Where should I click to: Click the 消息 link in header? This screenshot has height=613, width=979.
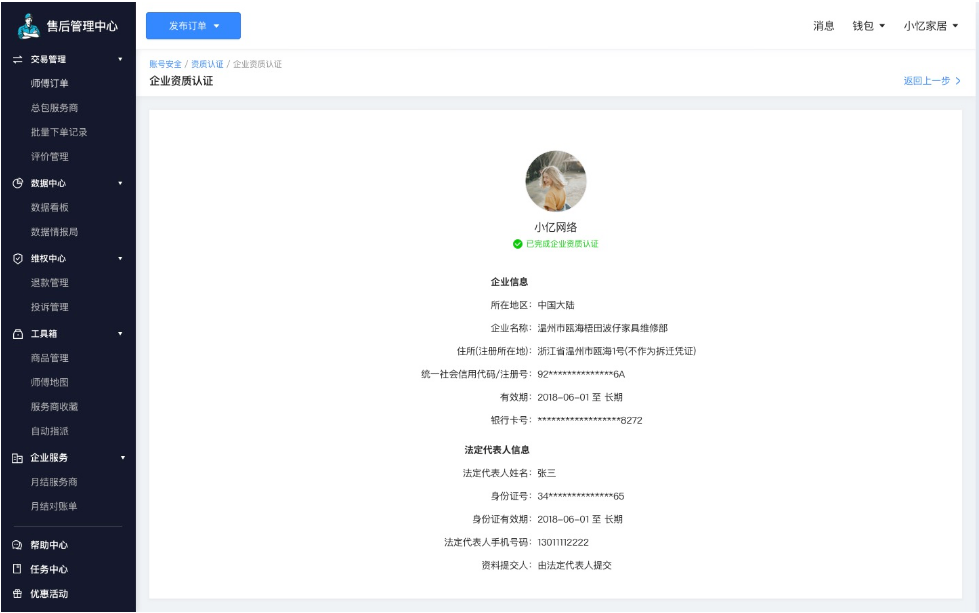pyautogui.click(x=824, y=26)
